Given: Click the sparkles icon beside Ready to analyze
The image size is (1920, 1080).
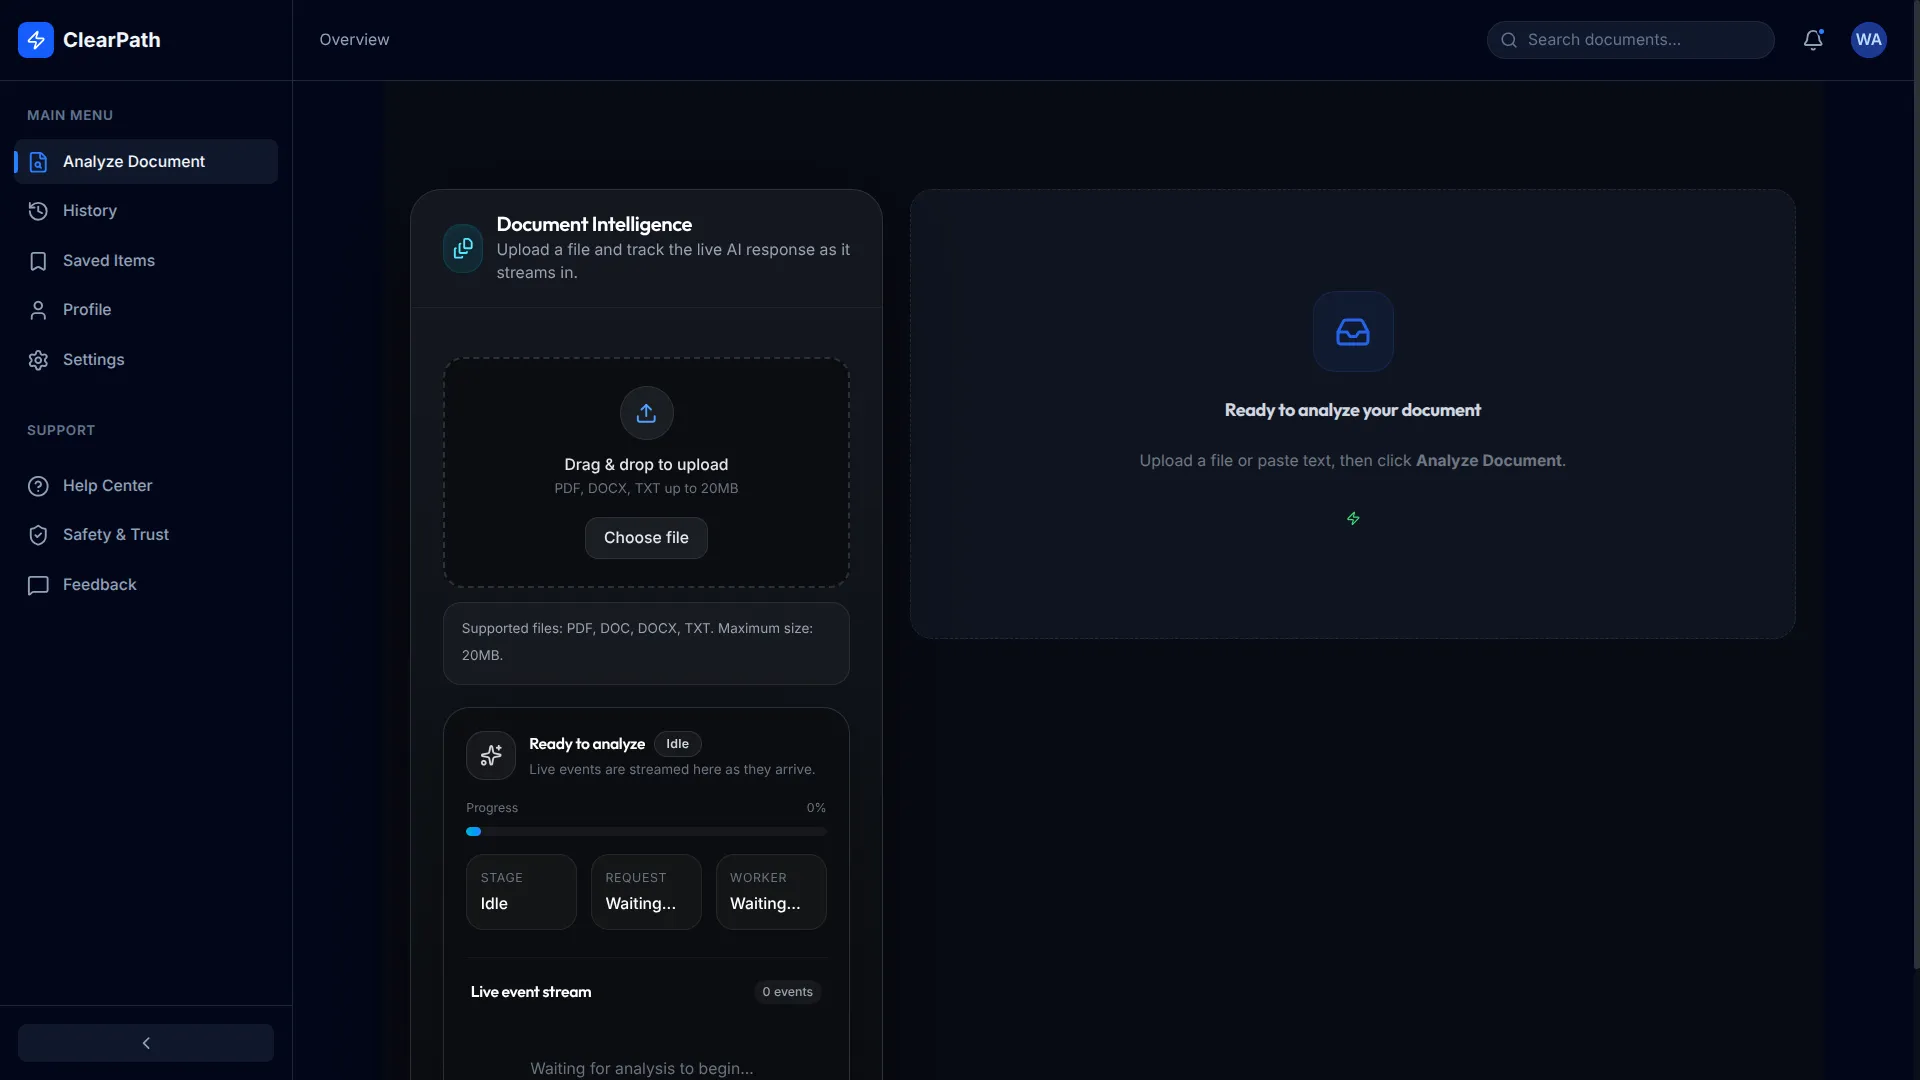Looking at the screenshot, I should (491, 756).
